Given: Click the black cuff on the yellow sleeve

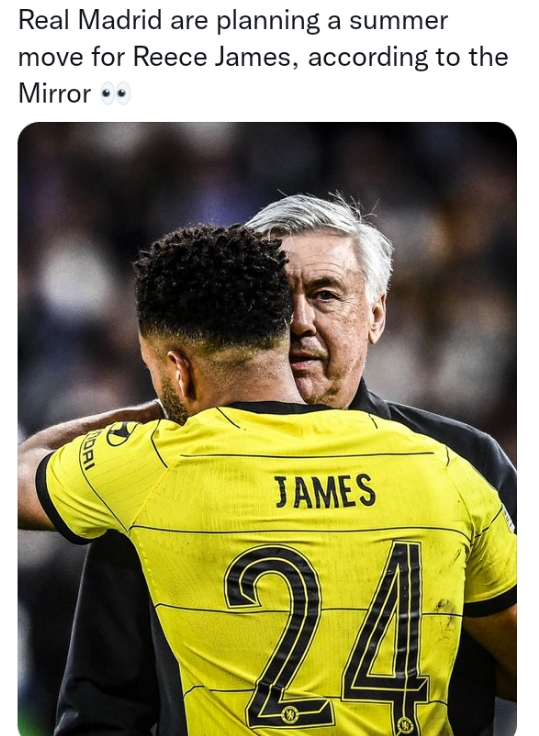Looking at the screenshot, I should coord(55,500).
